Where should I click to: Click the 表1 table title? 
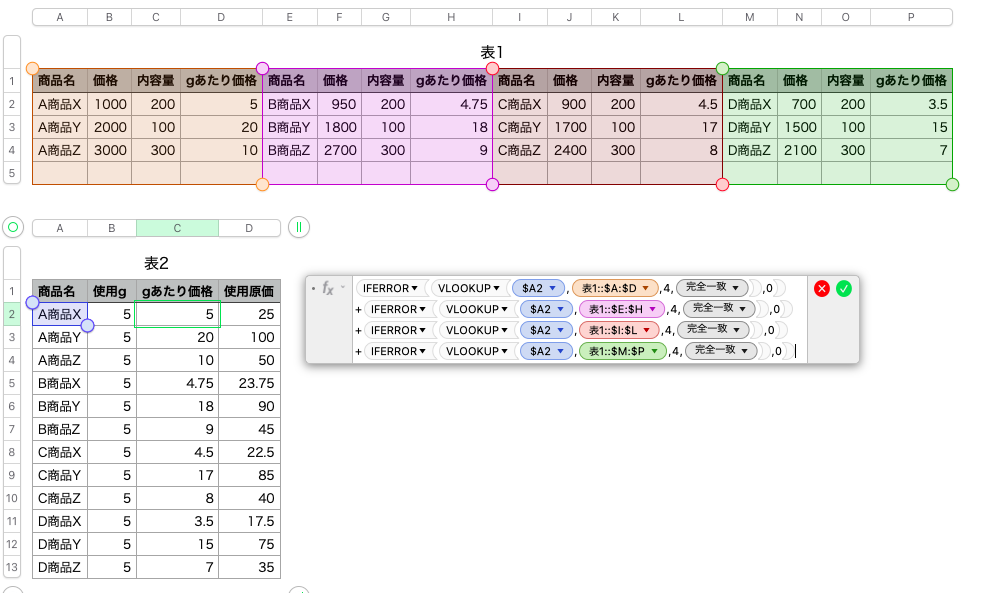[x=492, y=52]
